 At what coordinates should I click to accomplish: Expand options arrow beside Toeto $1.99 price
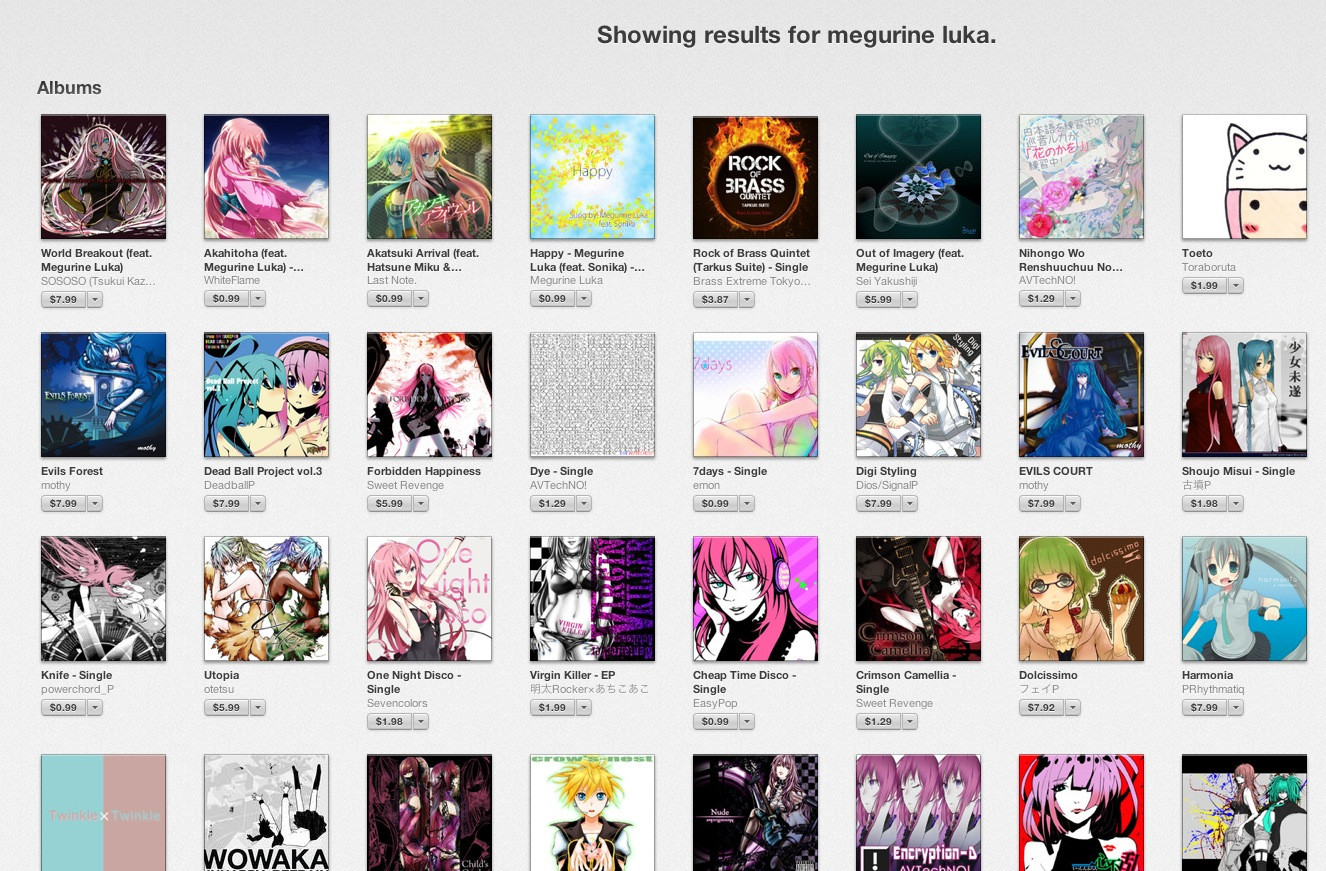tap(1236, 285)
